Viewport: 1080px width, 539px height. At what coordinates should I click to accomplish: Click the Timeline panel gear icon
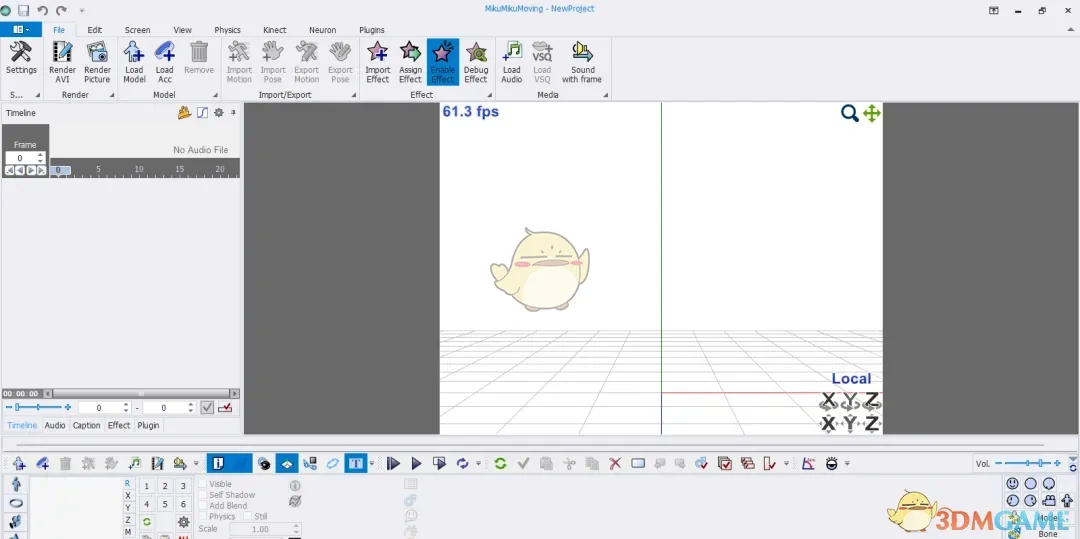(x=219, y=113)
